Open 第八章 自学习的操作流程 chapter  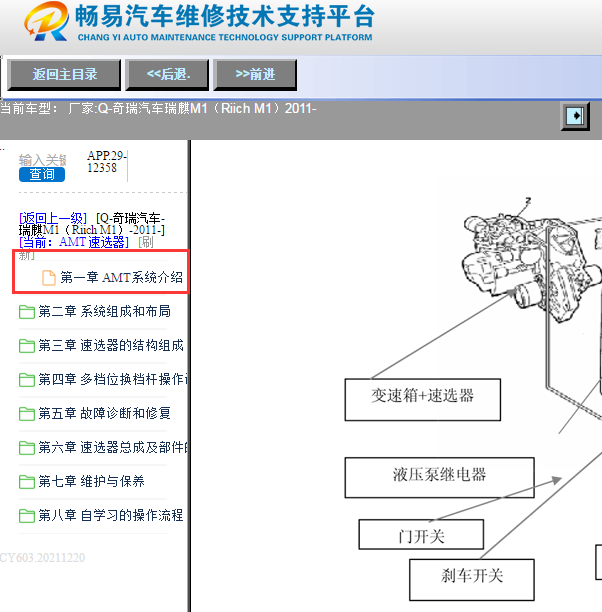(111, 515)
